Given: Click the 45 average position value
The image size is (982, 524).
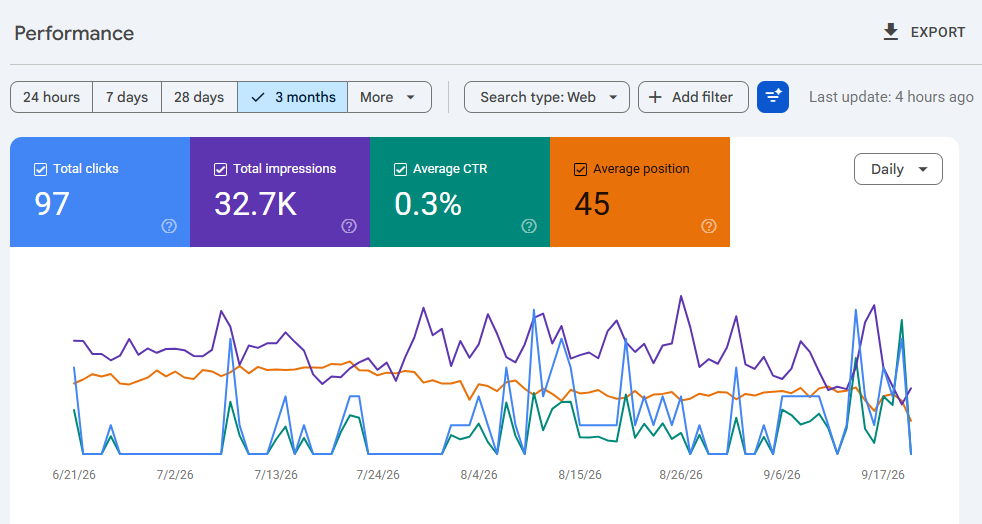Looking at the screenshot, I should 592,204.
